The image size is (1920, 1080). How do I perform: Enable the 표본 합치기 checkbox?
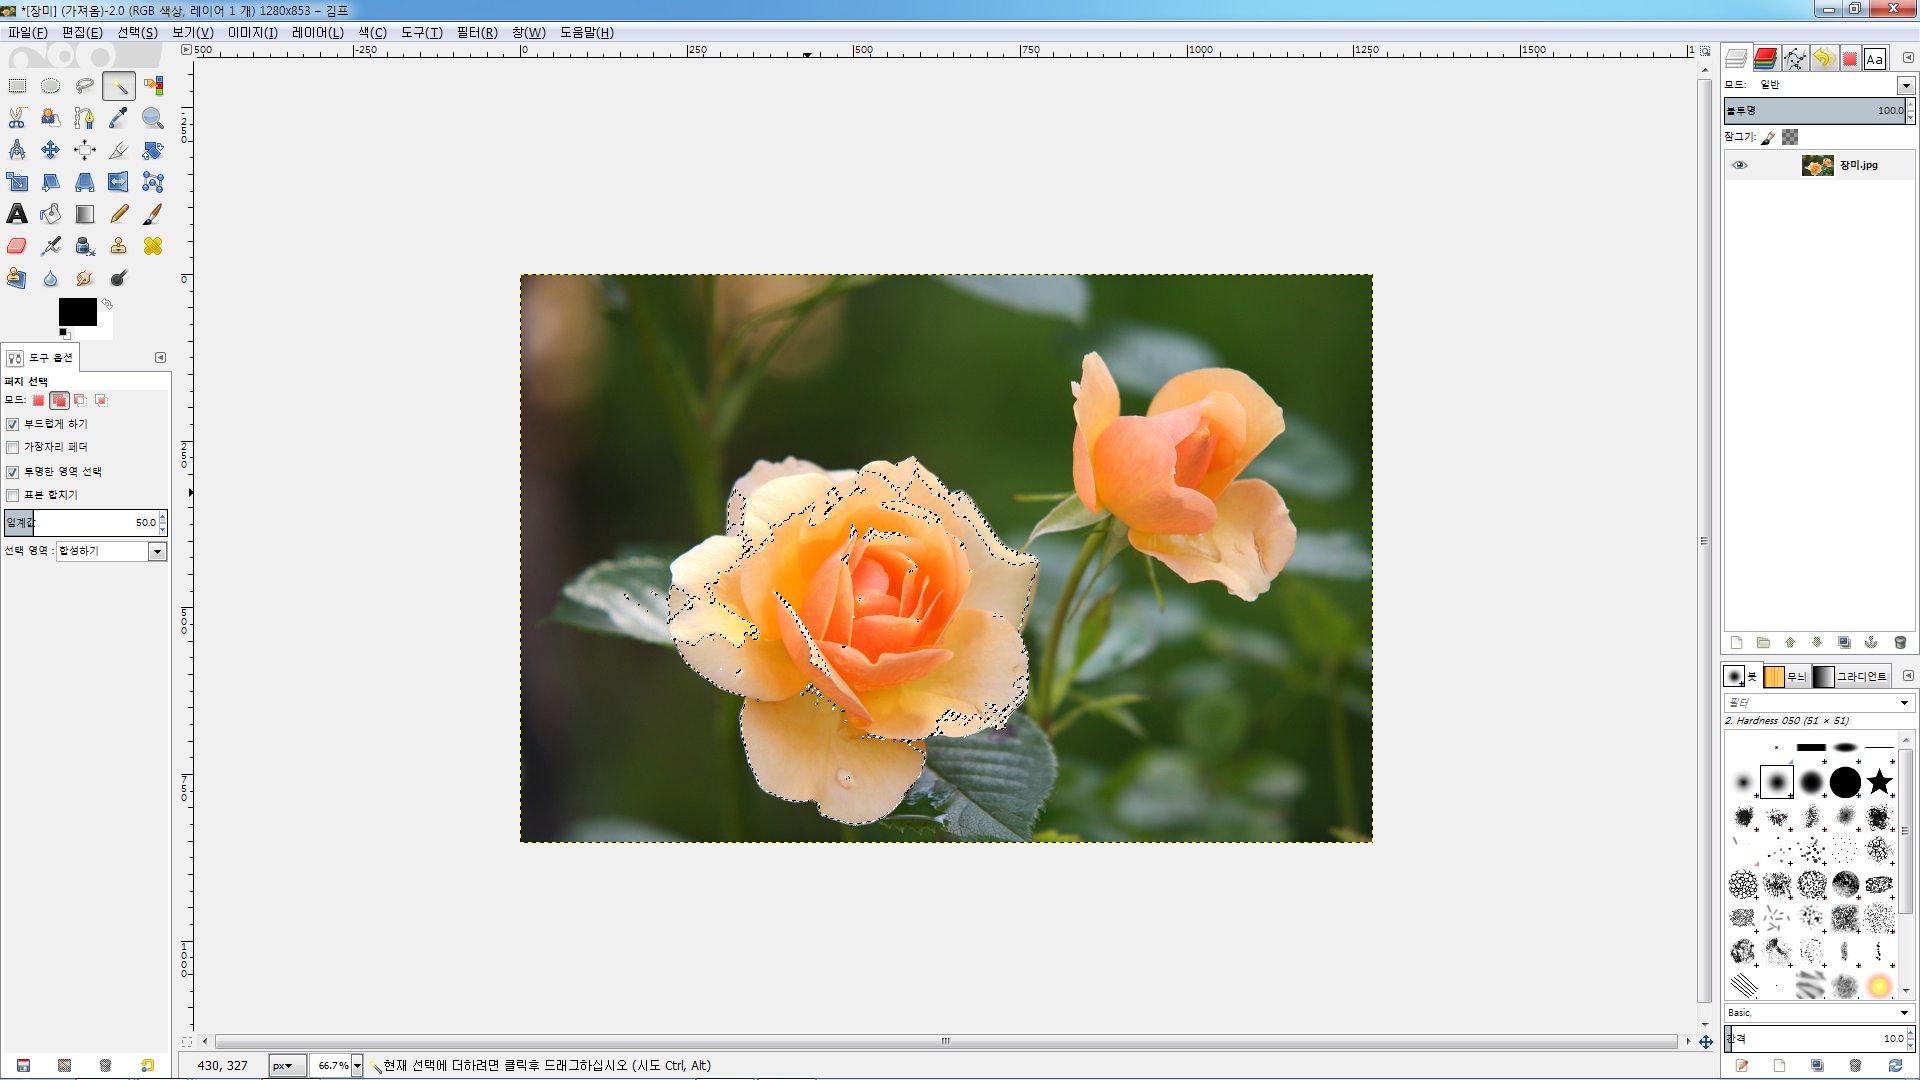pyautogui.click(x=13, y=495)
